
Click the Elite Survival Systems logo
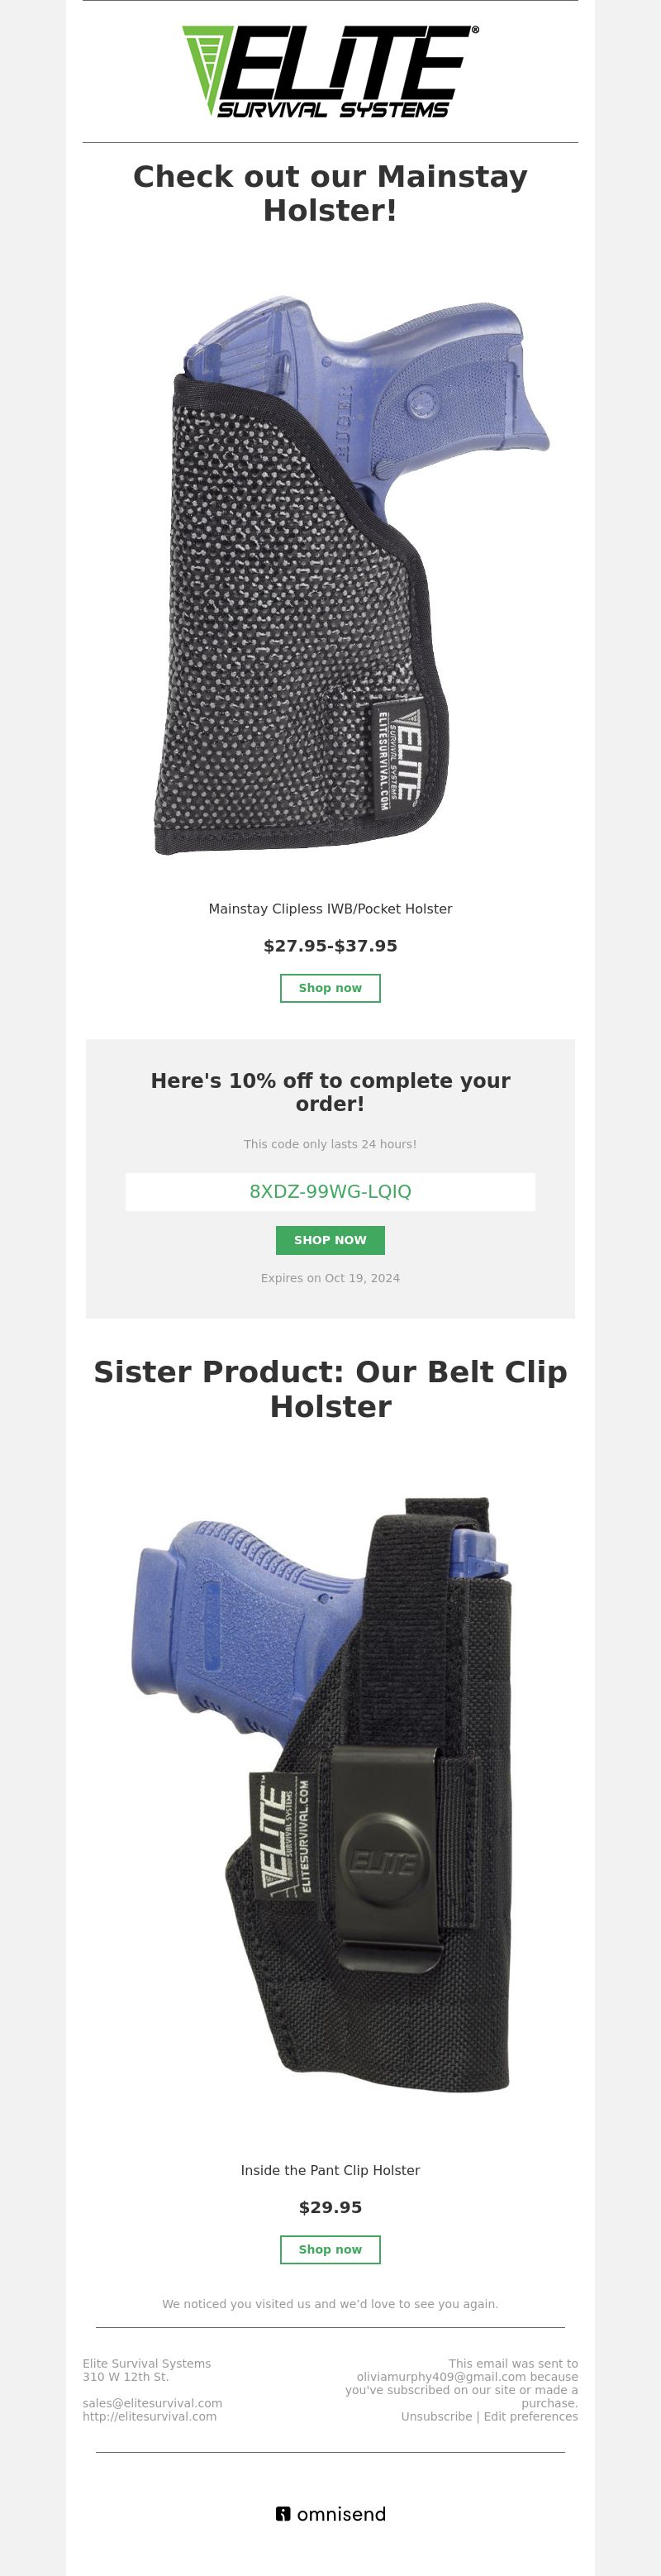pyautogui.click(x=330, y=71)
